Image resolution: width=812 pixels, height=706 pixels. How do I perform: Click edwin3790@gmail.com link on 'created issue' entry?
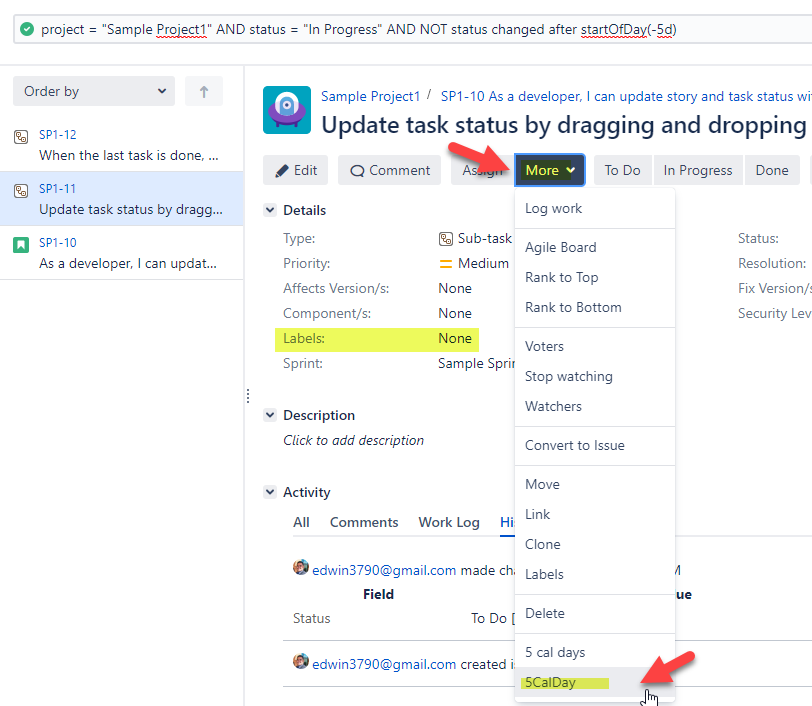point(384,665)
